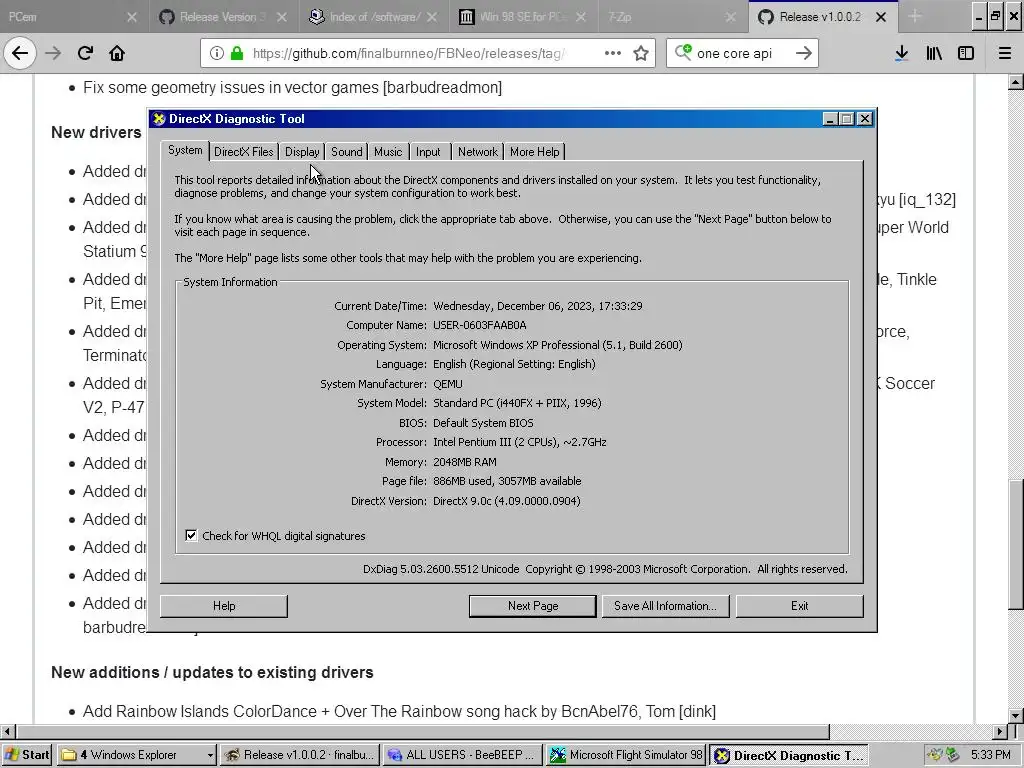1024x768 pixels.
Task: Switch to ALL USERS - BeeBEEP taskbar button
Action: [x=463, y=755]
